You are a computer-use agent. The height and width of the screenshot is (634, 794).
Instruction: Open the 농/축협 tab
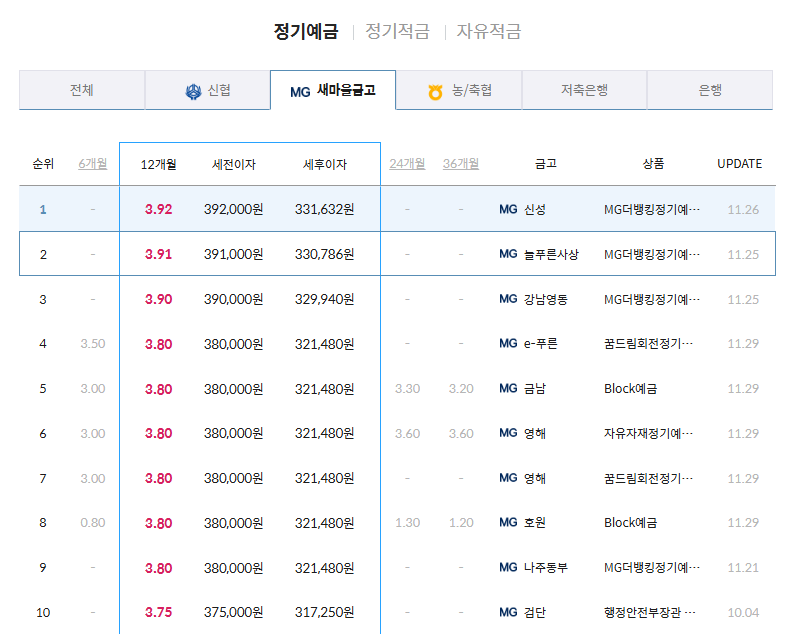point(459,90)
